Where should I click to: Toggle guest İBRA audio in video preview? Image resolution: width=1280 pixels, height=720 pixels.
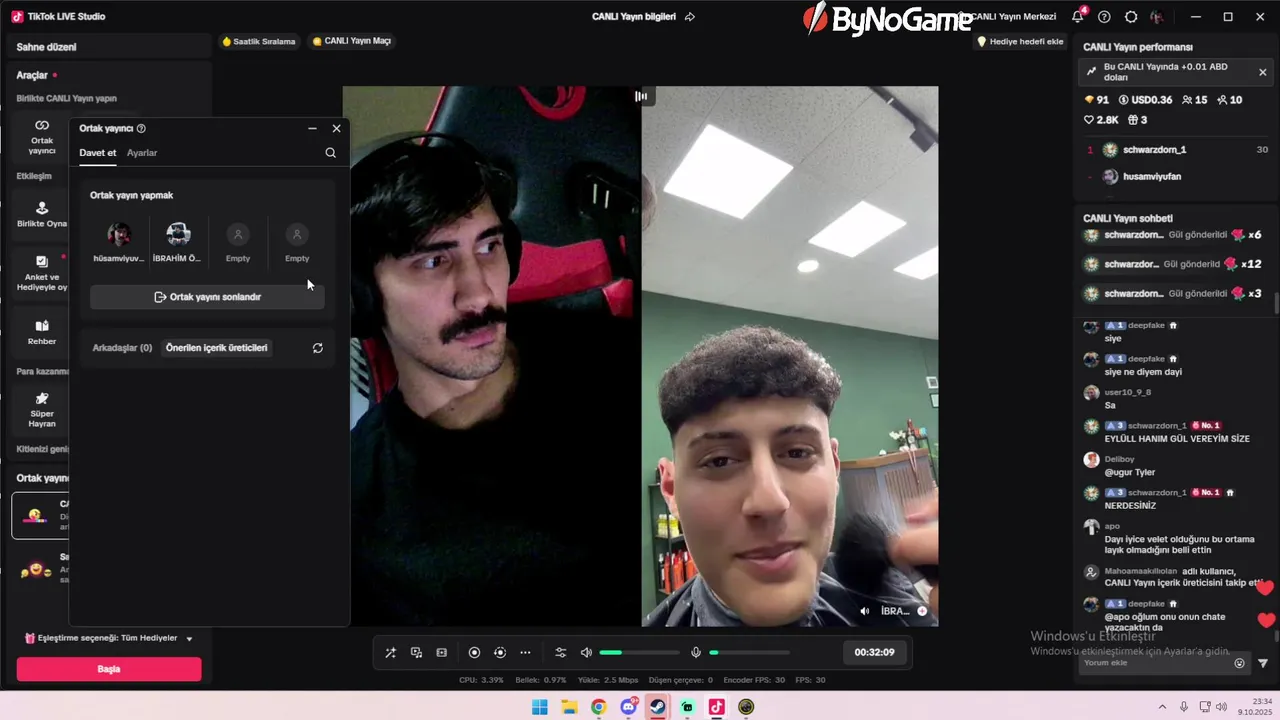point(865,611)
